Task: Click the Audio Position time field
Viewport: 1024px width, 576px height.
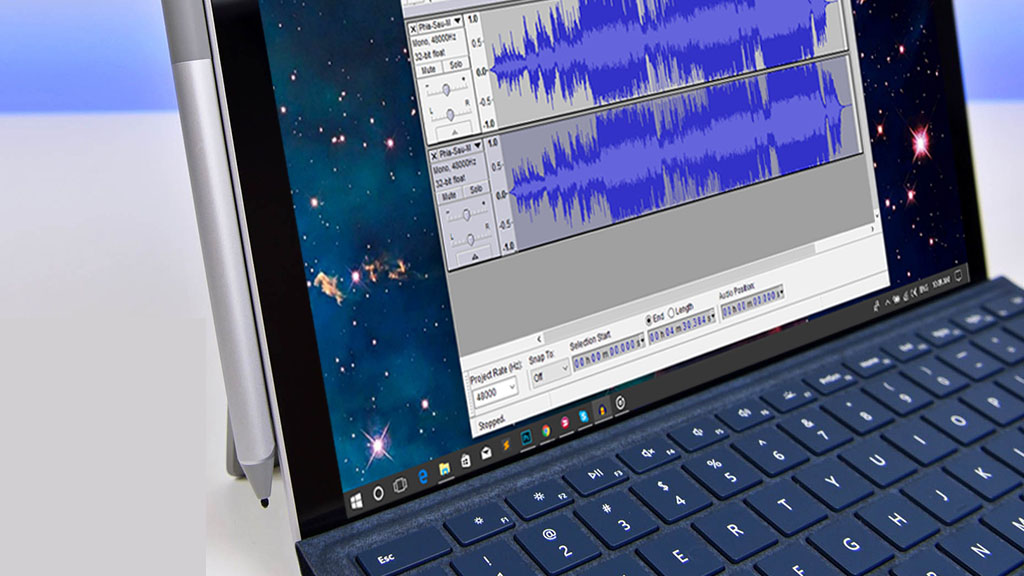Action: [752, 303]
